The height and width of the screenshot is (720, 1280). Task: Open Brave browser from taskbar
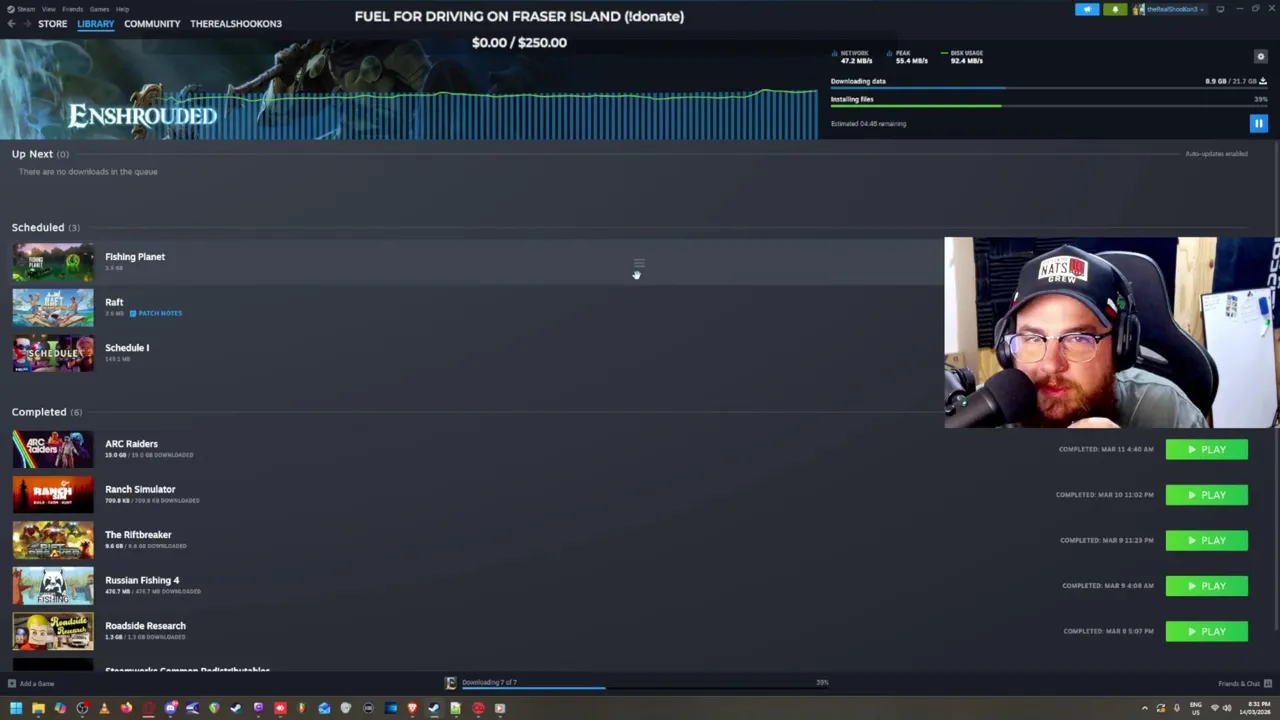412,708
